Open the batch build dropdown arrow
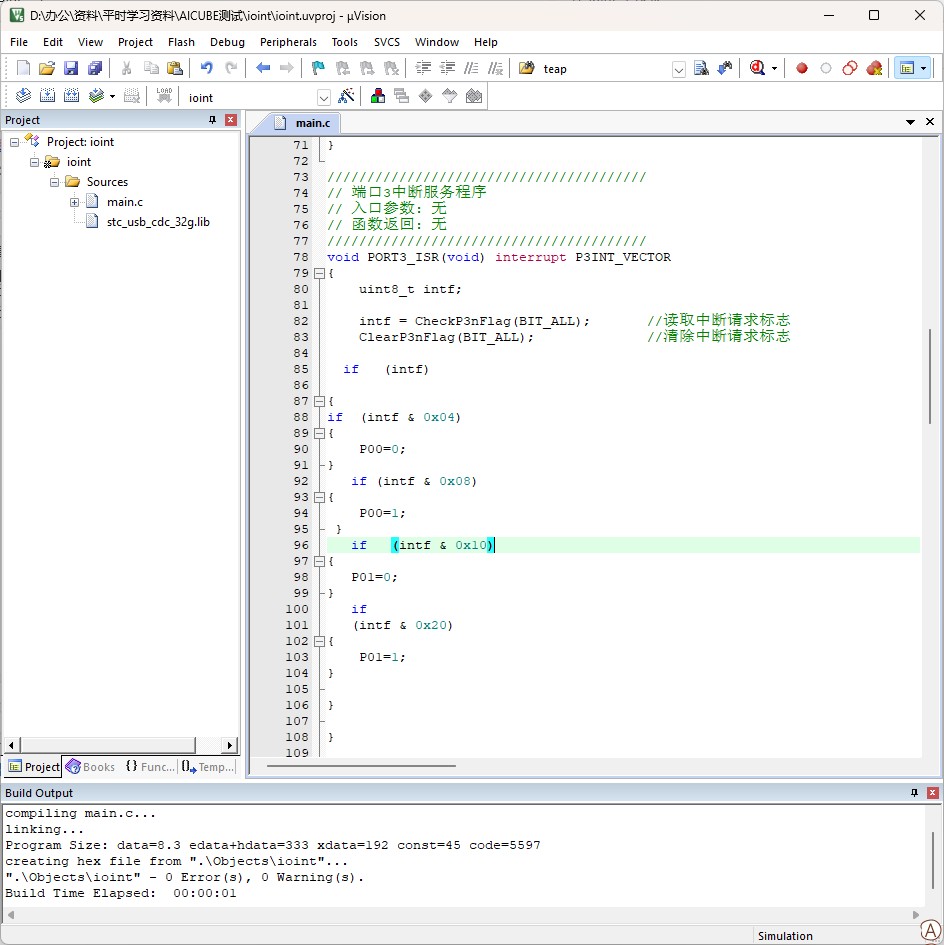 pyautogui.click(x=112, y=96)
